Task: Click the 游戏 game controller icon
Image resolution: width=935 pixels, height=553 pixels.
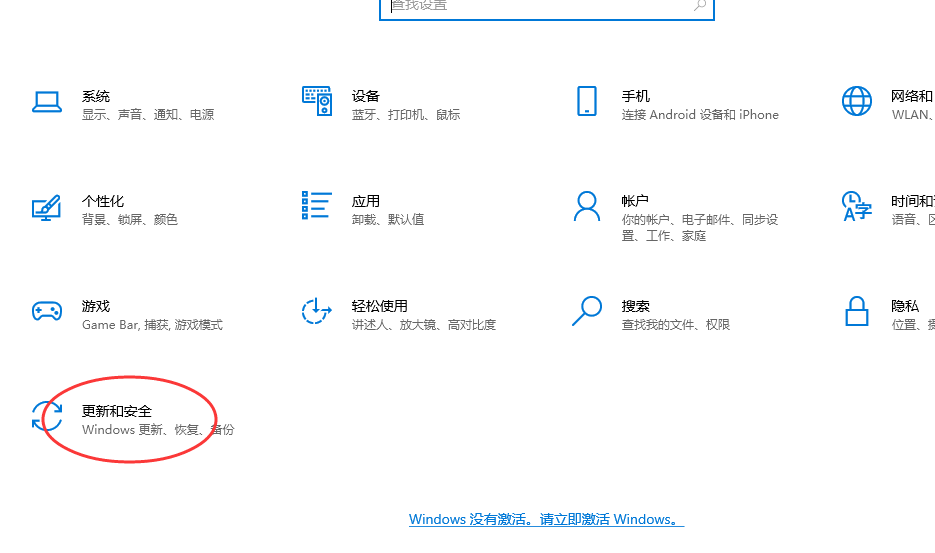Action: pyautogui.click(x=47, y=311)
